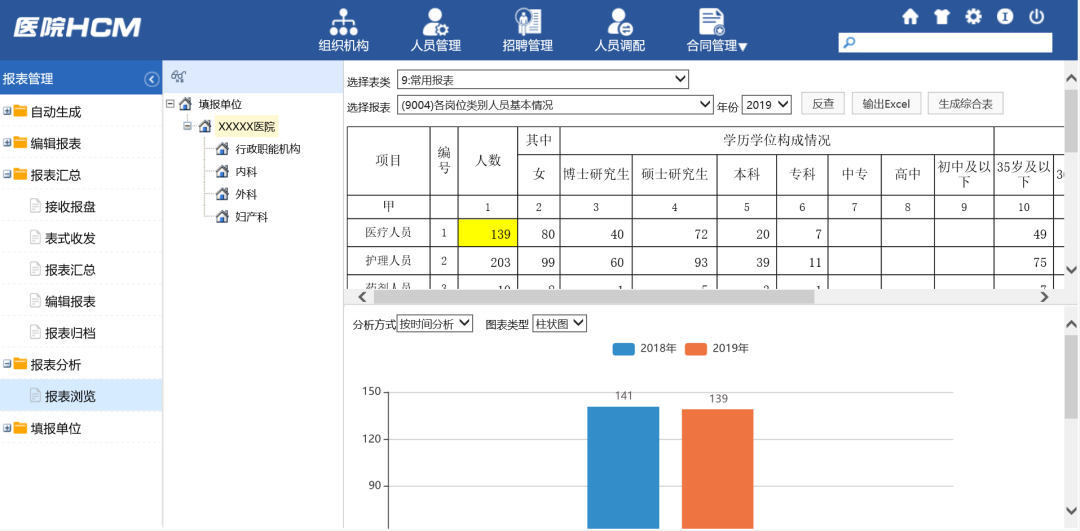
Task: Click the home icon in header
Action: 910,17
